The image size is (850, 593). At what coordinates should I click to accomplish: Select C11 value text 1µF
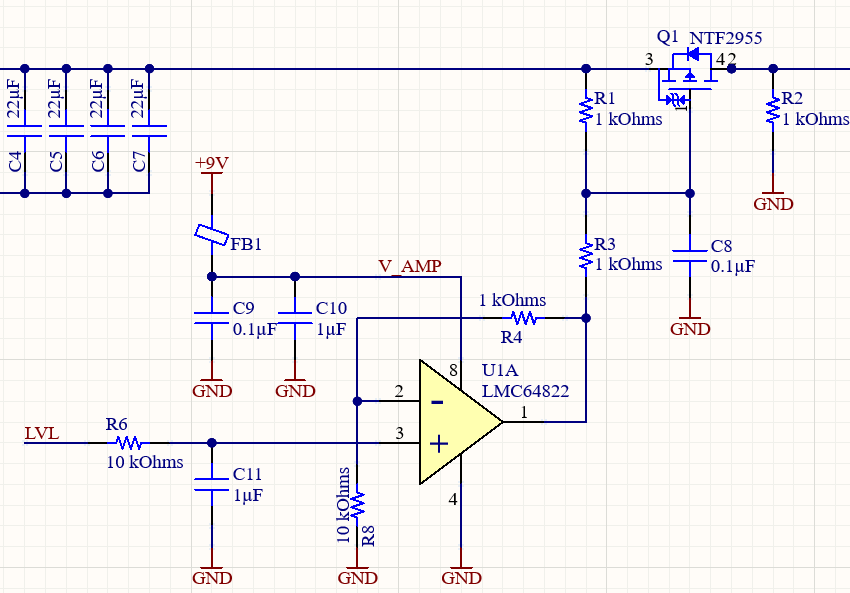[x=248, y=495]
